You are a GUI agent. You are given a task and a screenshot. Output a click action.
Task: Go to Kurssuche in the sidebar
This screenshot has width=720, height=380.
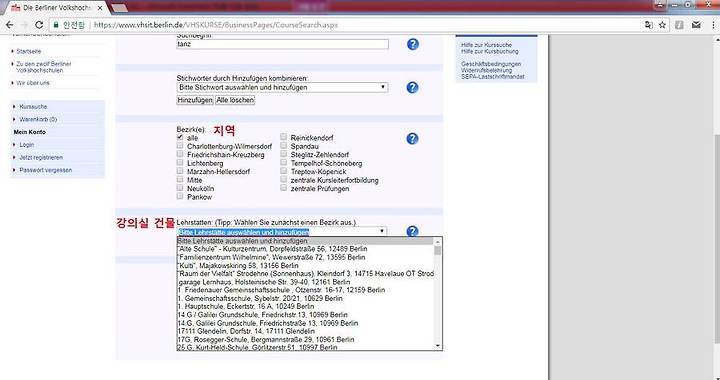tap(33, 106)
